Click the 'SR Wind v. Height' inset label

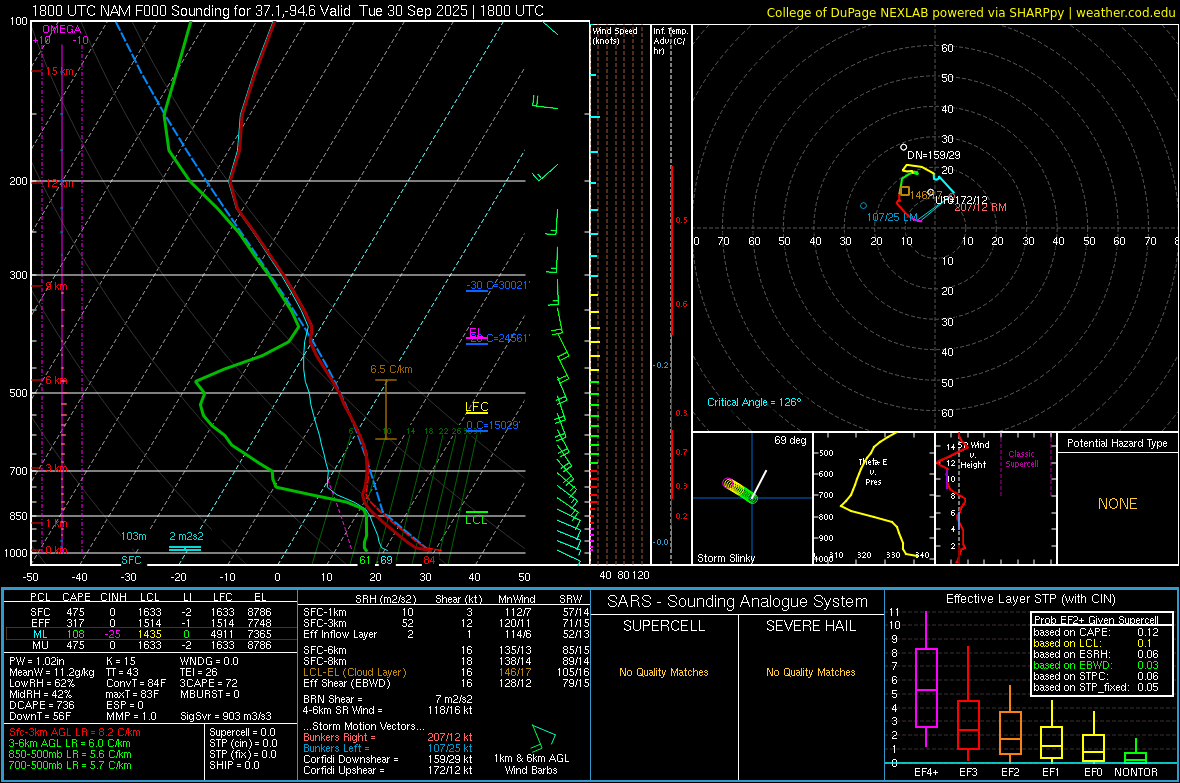pos(974,455)
